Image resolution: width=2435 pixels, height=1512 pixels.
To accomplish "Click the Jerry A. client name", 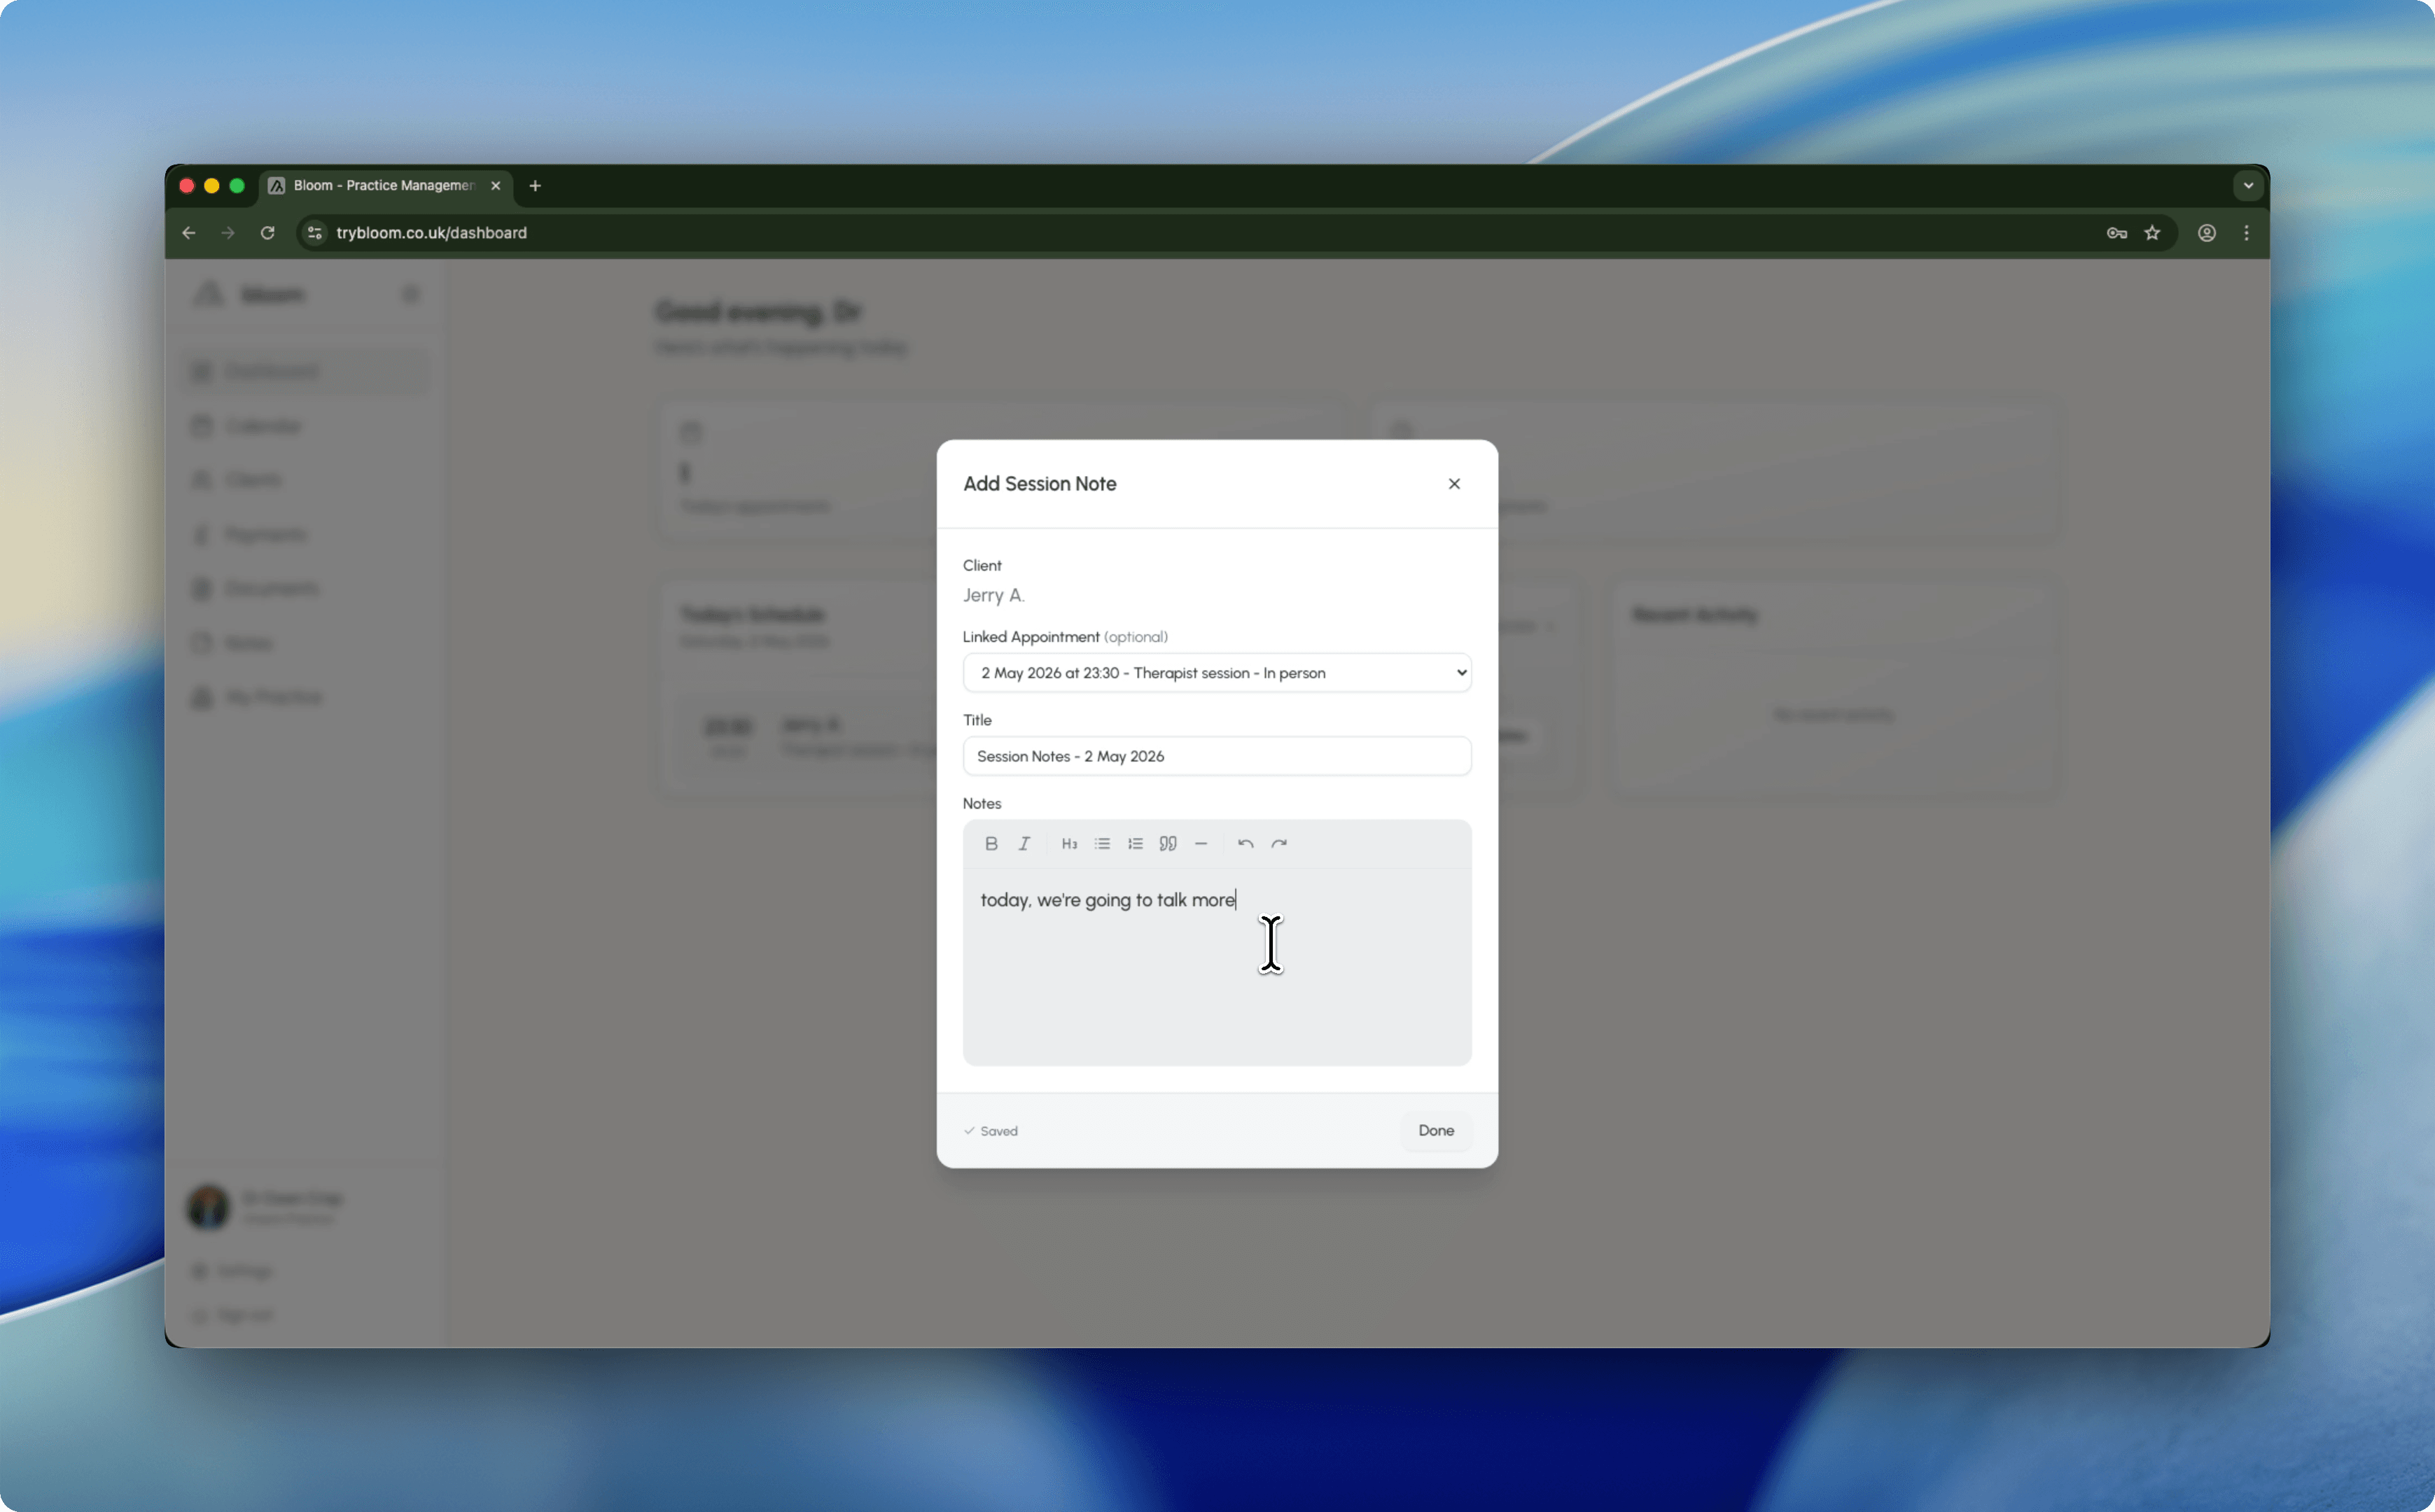I will [993, 595].
